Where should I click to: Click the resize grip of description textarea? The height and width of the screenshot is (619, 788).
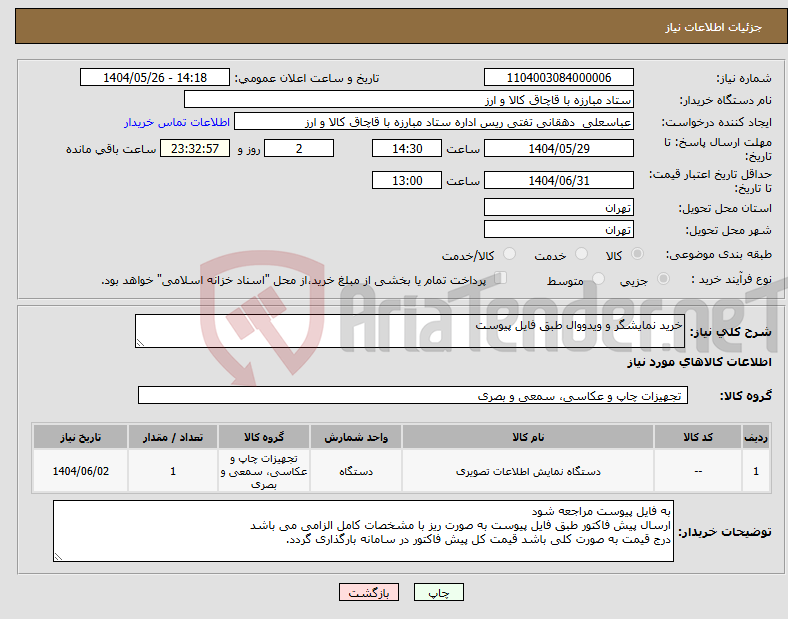click(x=140, y=343)
